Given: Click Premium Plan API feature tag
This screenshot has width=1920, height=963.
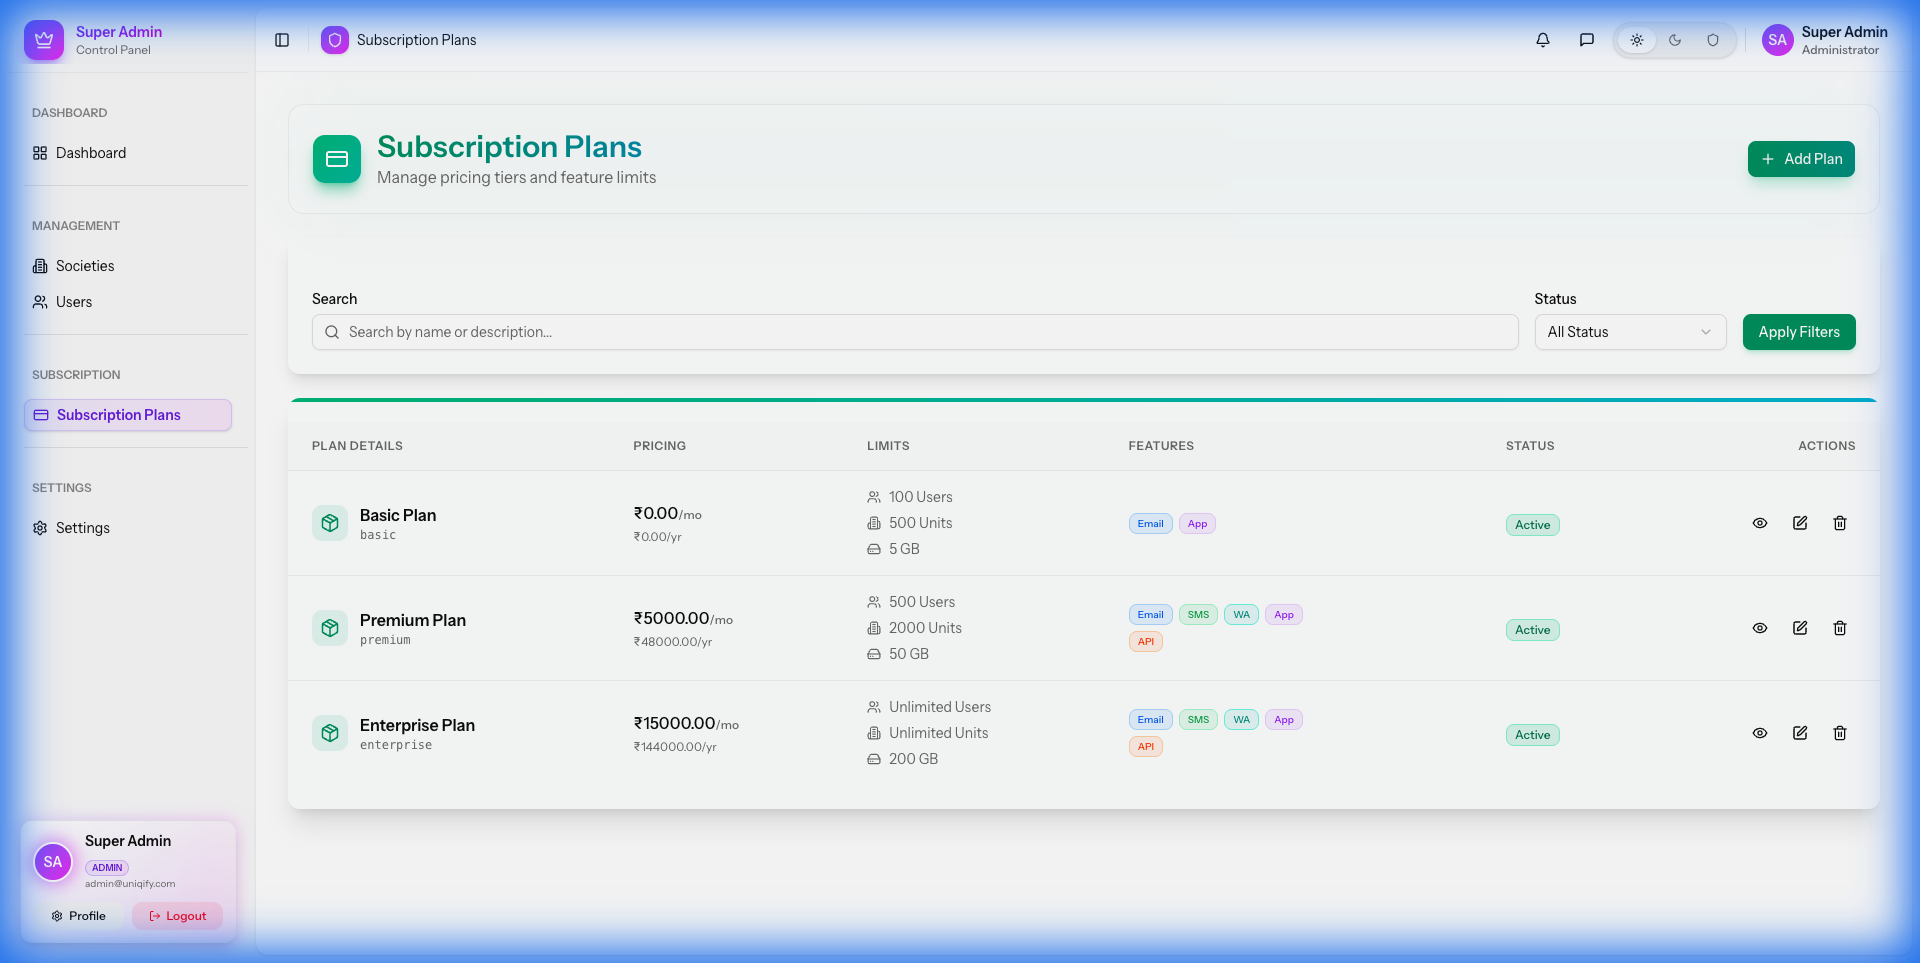Looking at the screenshot, I should pos(1146,642).
